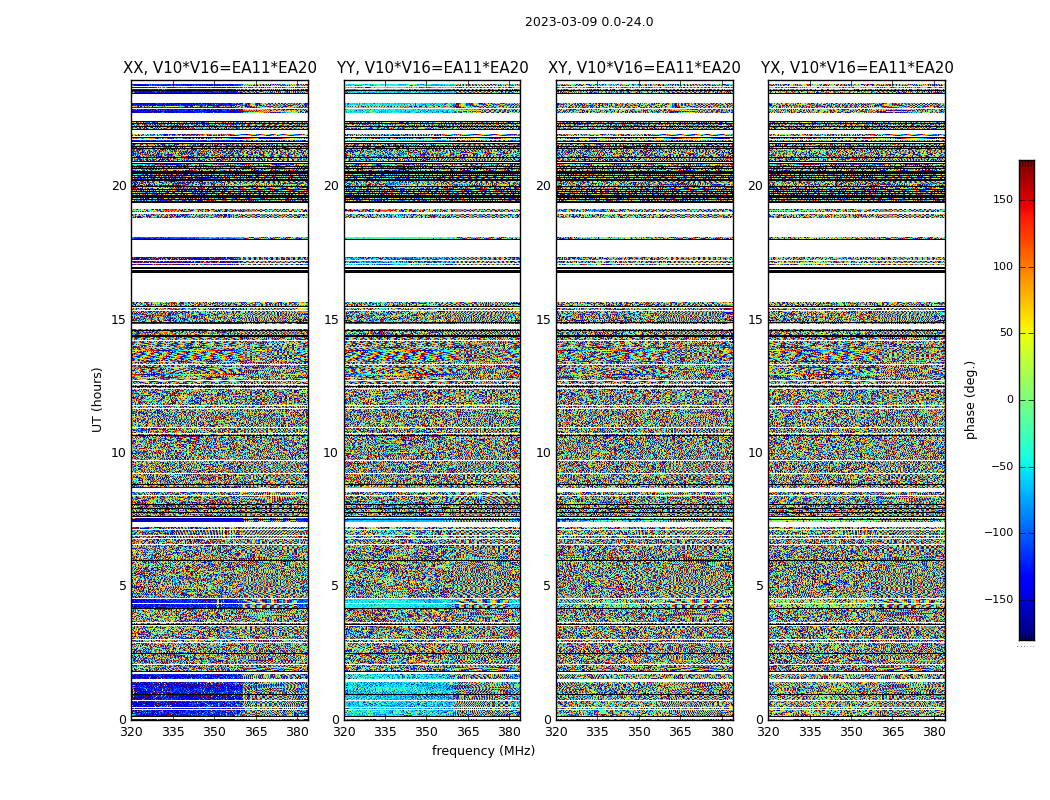Click the 335 MHz tick under XY plot
This screenshot has height=800, width=1050.
[x=597, y=732]
